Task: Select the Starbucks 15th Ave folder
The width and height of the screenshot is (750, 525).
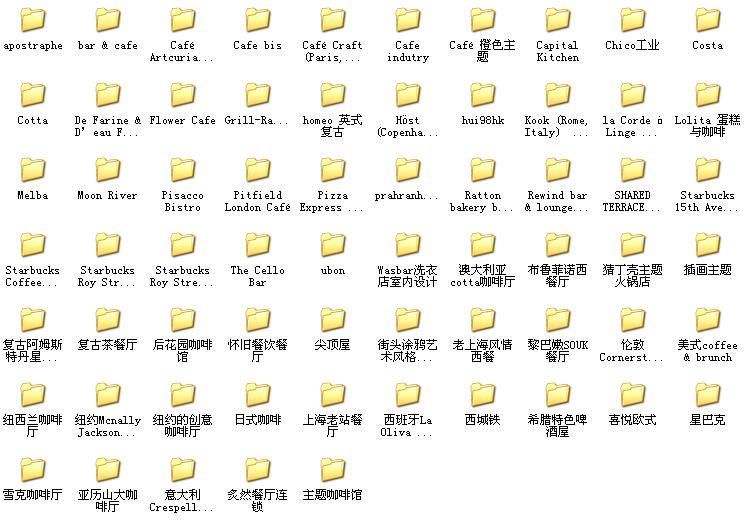Action: coord(707,170)
